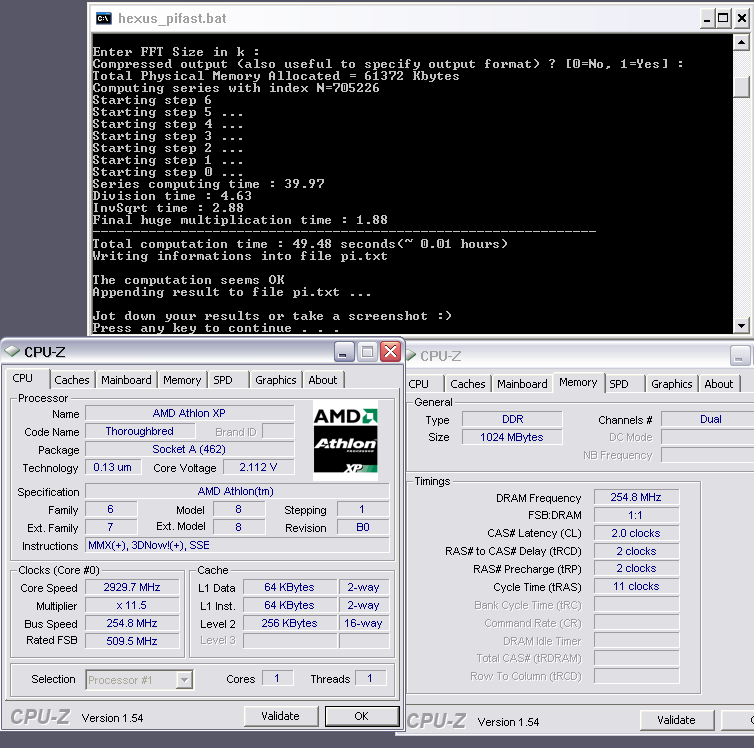This screenshot has height=748, width=754.
Task: Select CPU tab in rear CPU-Z window
Action: coord(418,384)
